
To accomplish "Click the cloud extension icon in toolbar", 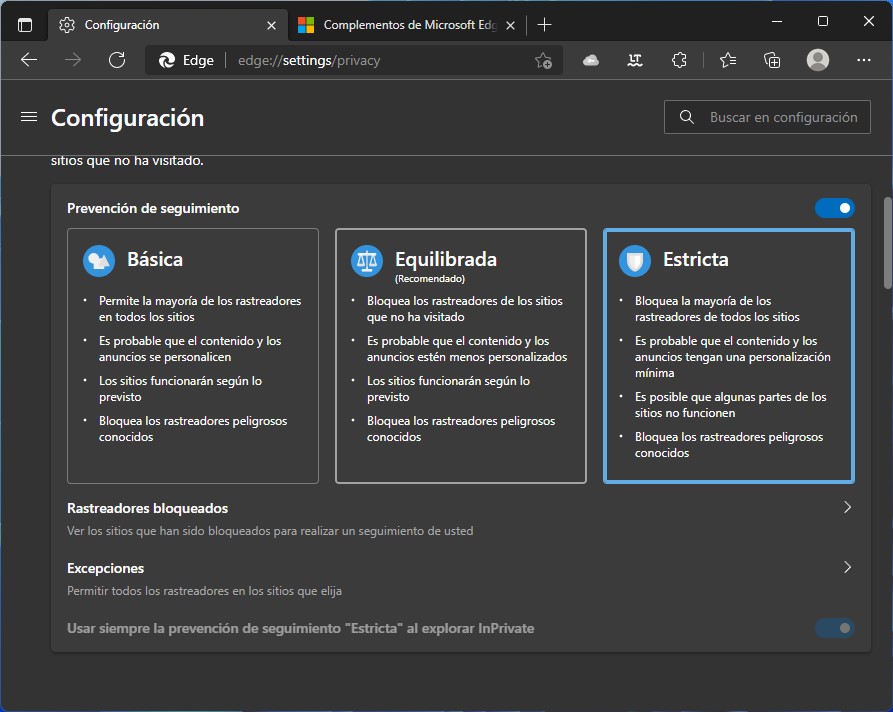I will pyautogui.click(x=591, y=60).
